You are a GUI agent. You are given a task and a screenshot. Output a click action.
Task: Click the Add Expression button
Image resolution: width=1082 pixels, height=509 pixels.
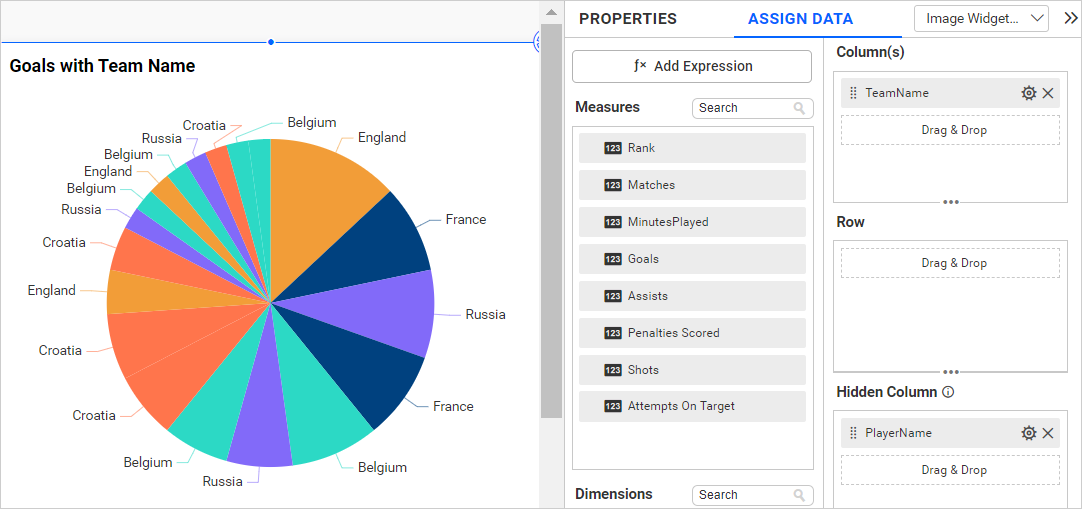(692, 66)
